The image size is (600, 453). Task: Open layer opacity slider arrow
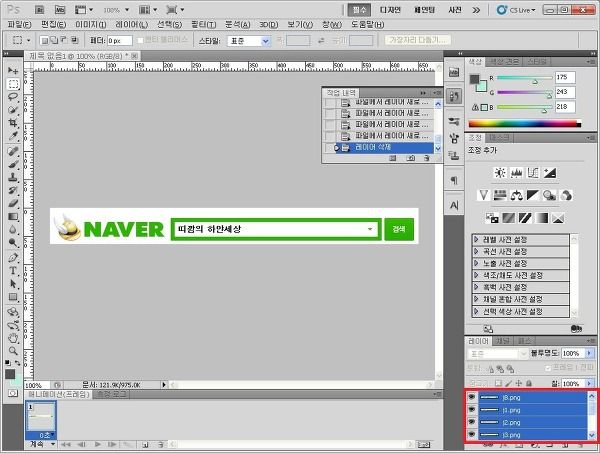pos(589,353)
